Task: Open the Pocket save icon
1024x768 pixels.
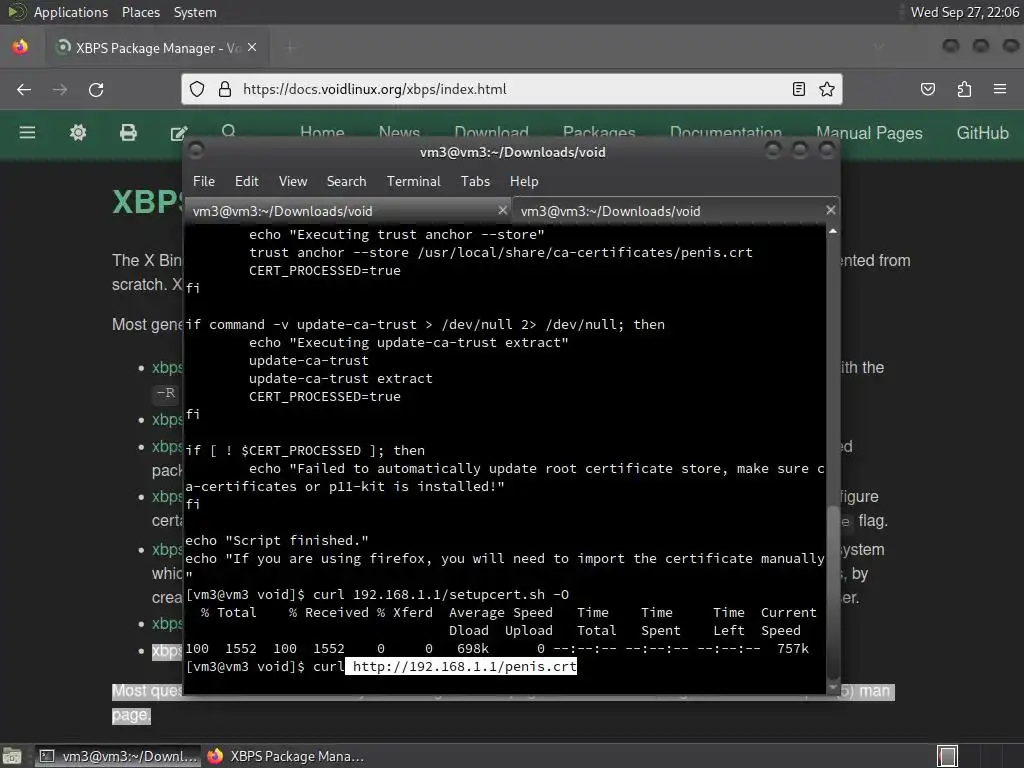Action: click(x=928, y=89)
